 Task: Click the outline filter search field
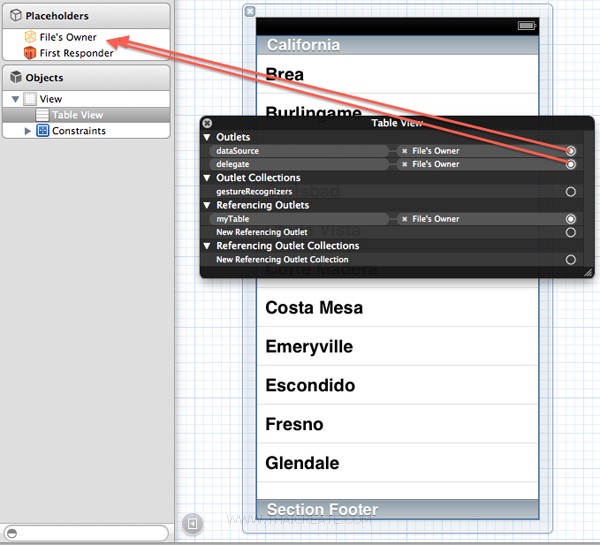tap(86, 533)
